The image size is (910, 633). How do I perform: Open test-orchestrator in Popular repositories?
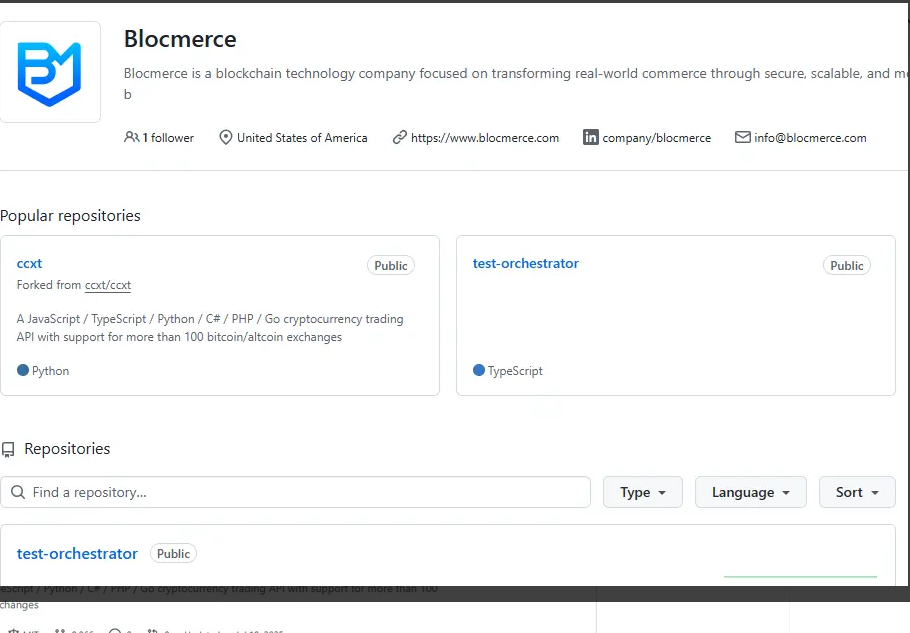tap(525, 264)
